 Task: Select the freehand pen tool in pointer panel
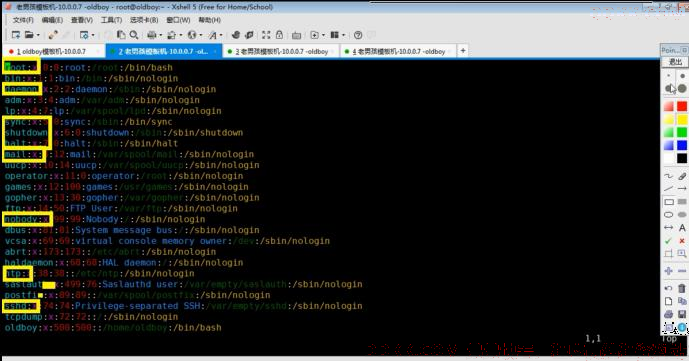click(668, 176)
